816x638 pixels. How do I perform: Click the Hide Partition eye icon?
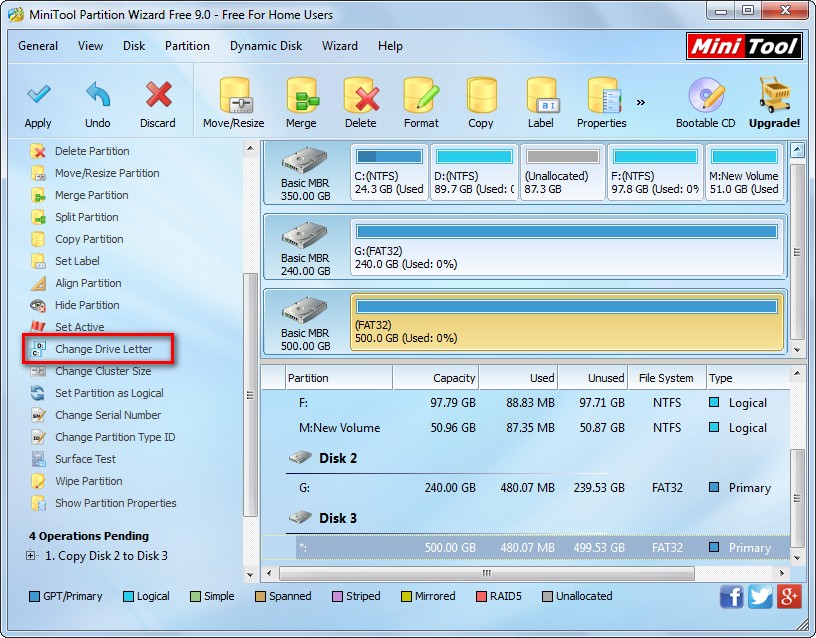click(38, 305)
